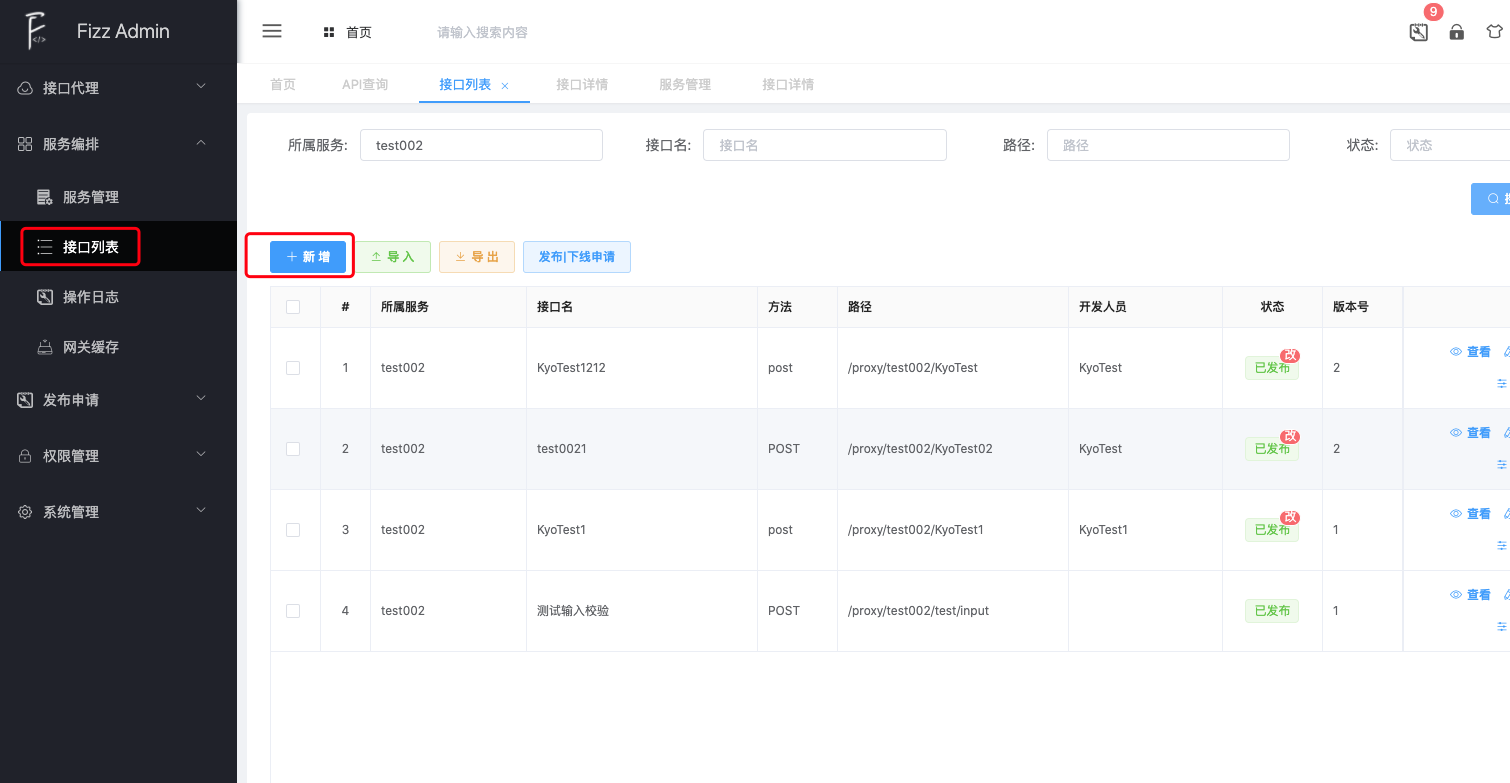Open 操作日志 in the sidebar
1510x783 pixels.
pos(90,297)
